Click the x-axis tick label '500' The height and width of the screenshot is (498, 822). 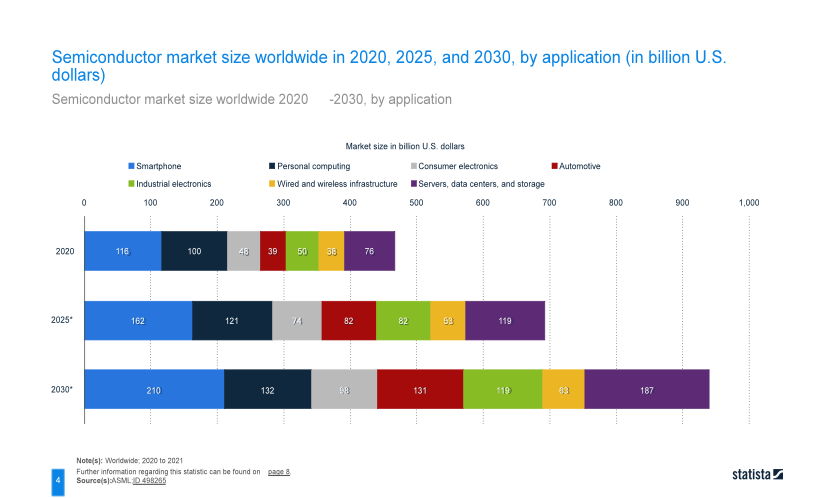(x=416, y=203)
